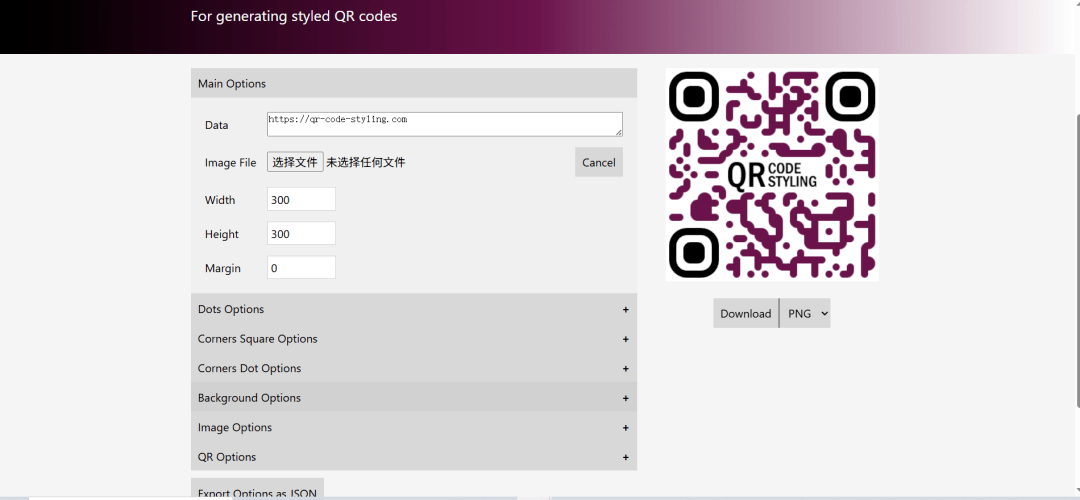This screenshot has height=500, width=1080.
Task: Click the plus icon beside Image Options
Action: [626, 428]
